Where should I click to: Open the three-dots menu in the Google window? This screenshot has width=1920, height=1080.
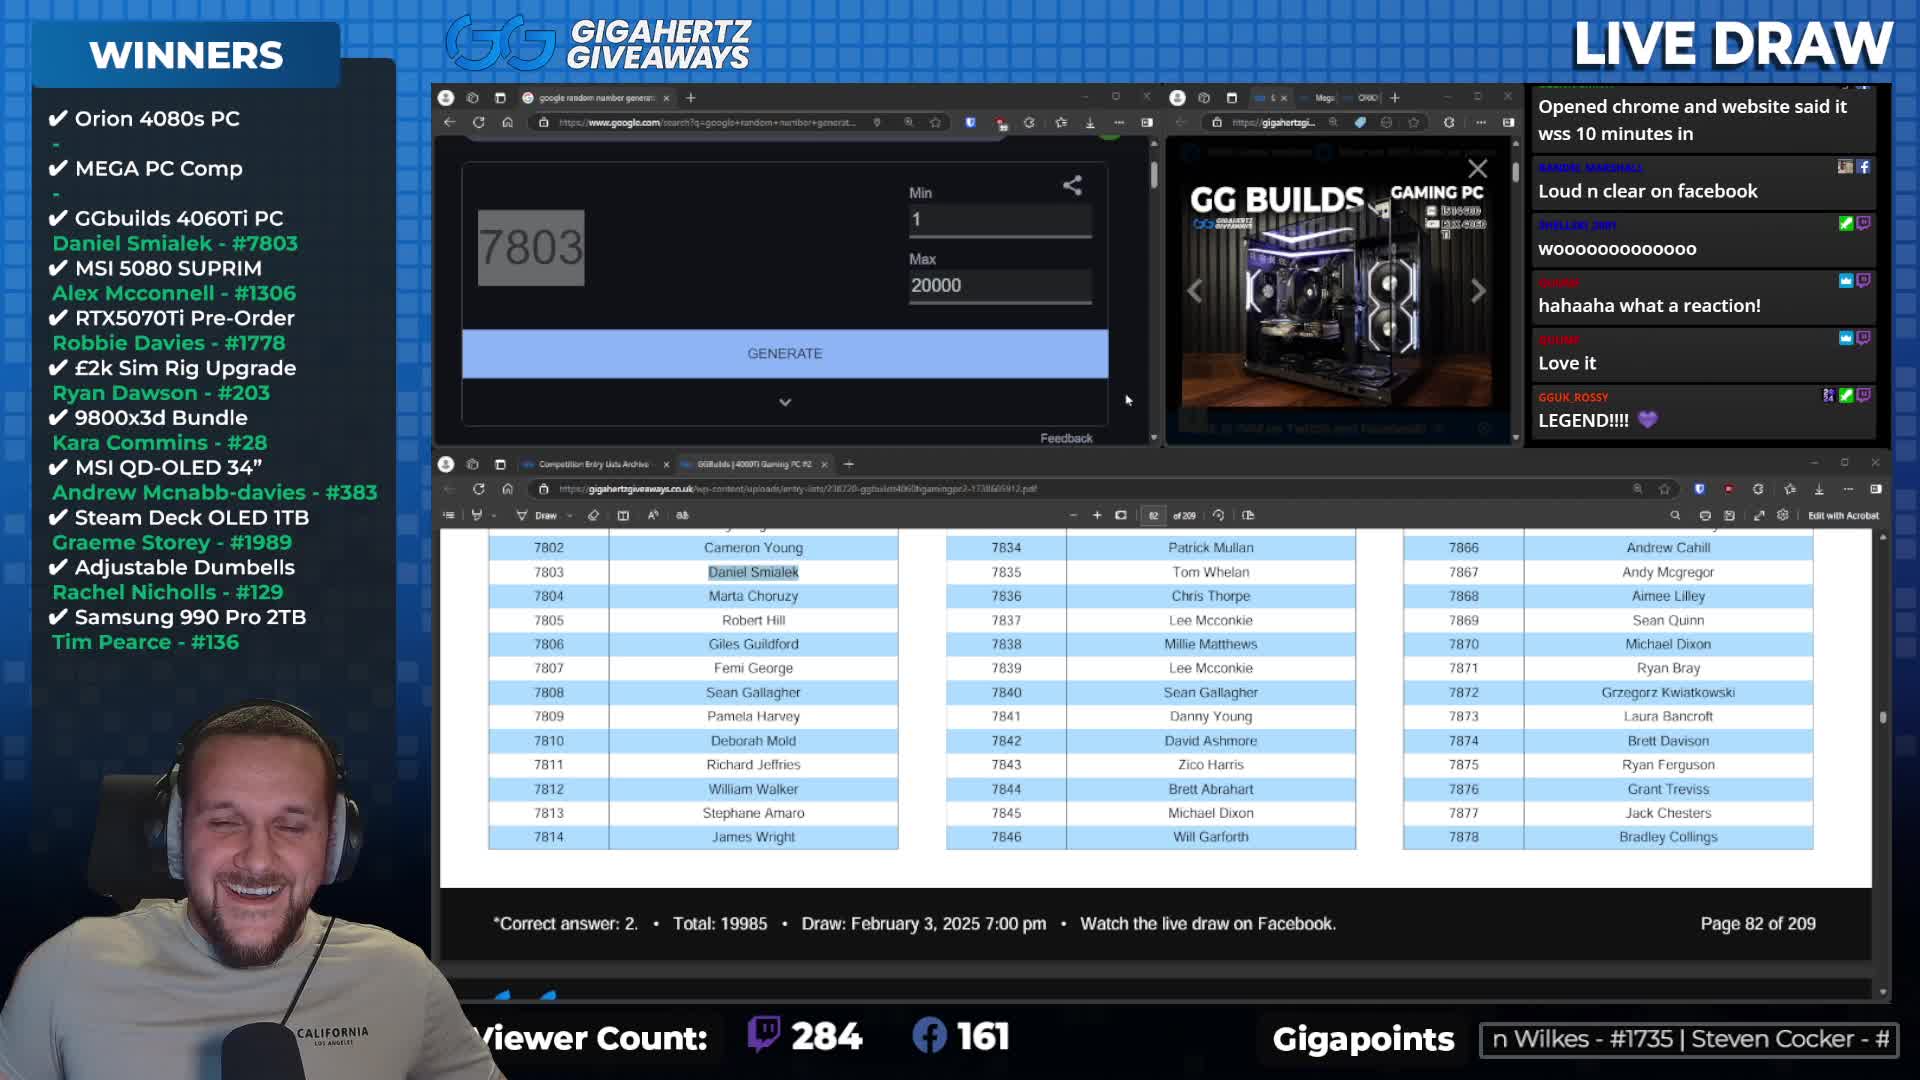point(1119,122)
